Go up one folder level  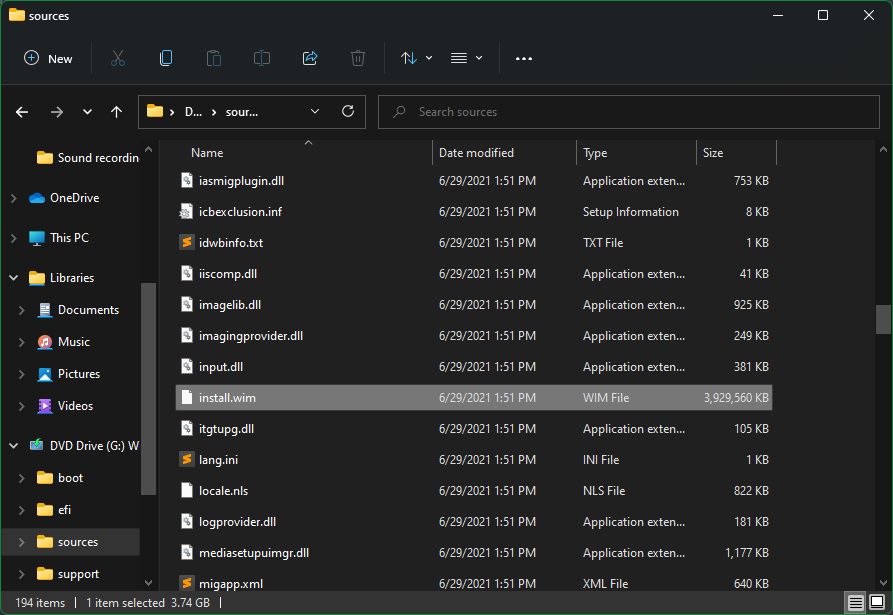point(116,112)
